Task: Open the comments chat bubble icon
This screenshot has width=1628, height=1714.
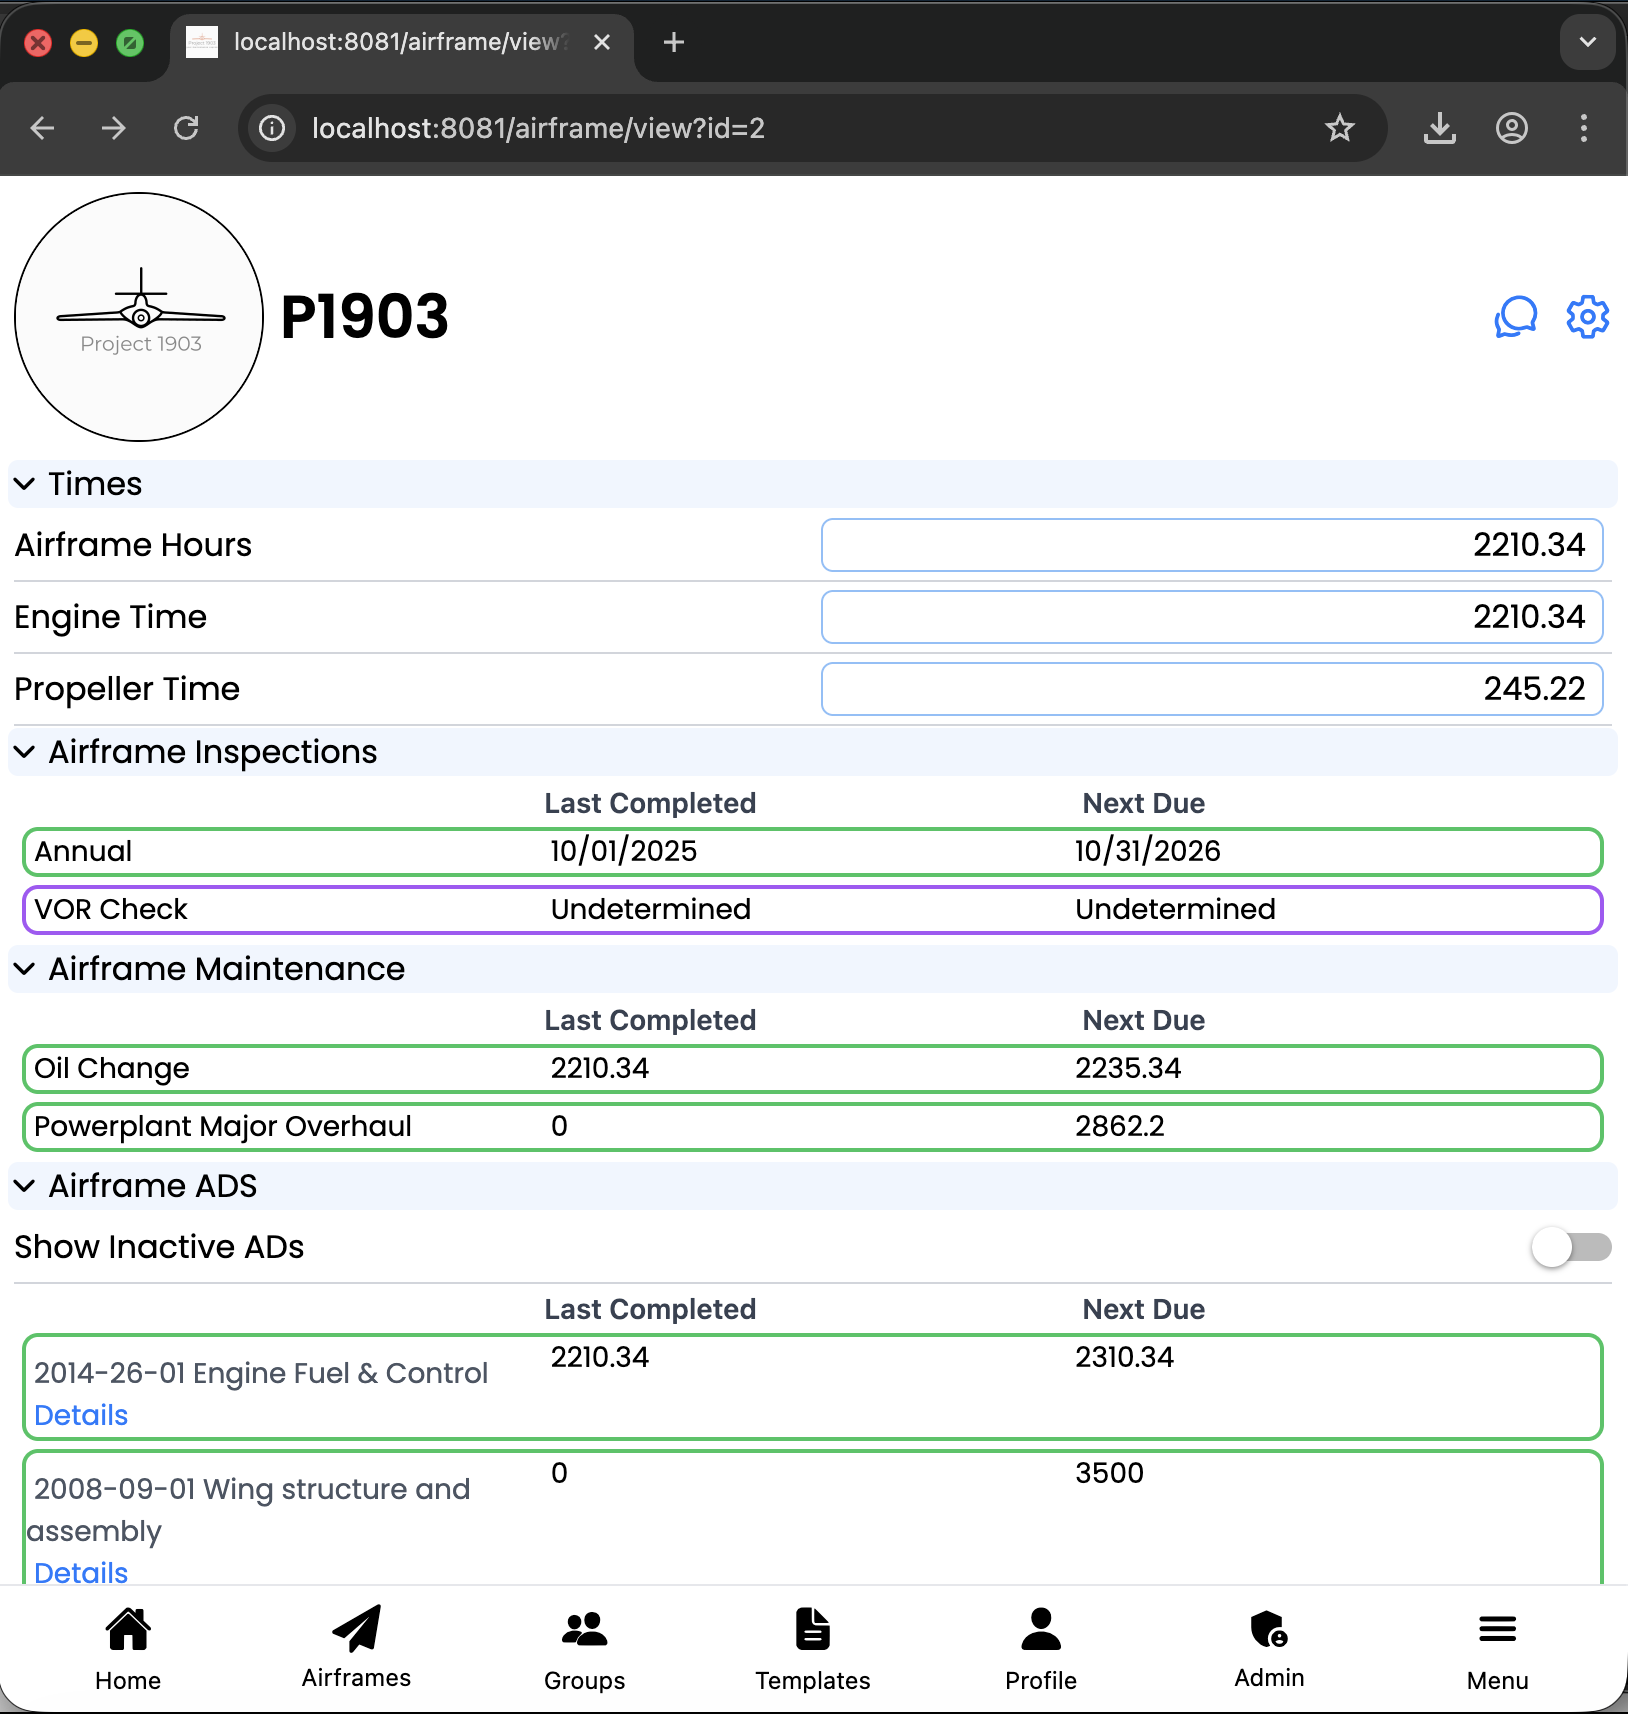Action: pos(1515,317)
